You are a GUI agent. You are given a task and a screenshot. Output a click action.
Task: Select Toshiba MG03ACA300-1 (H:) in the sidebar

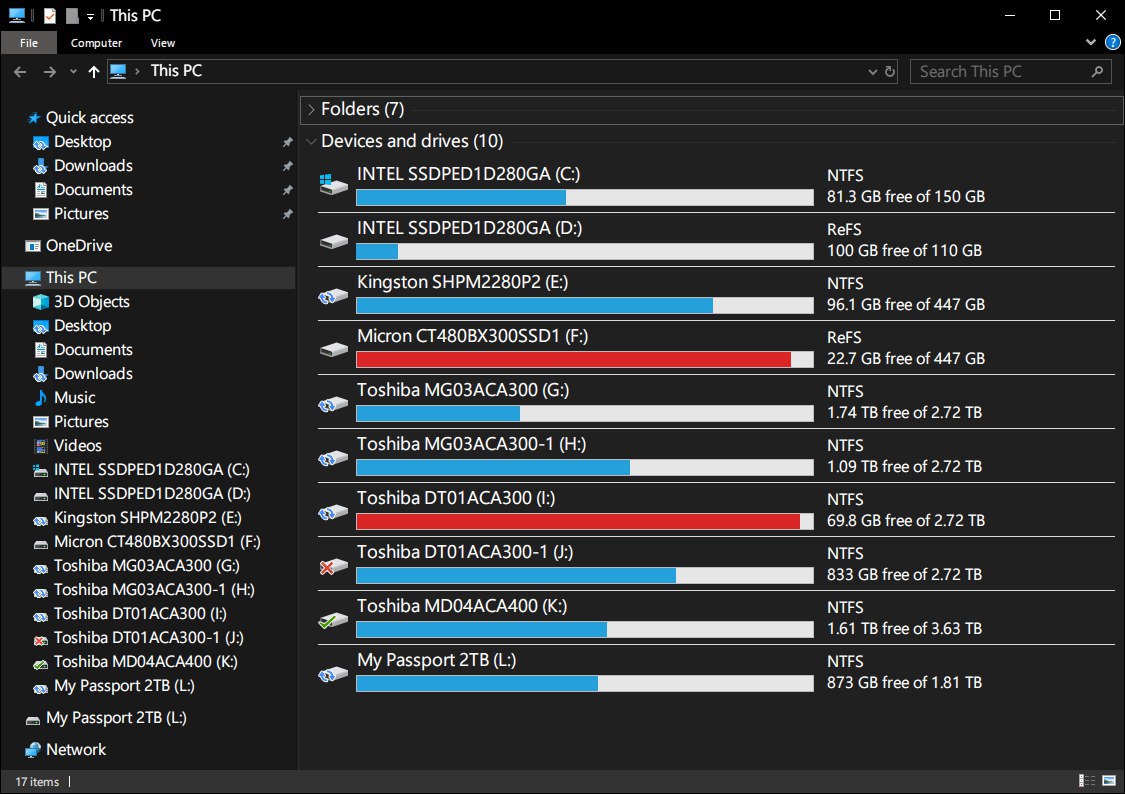(x=154, y=590)
